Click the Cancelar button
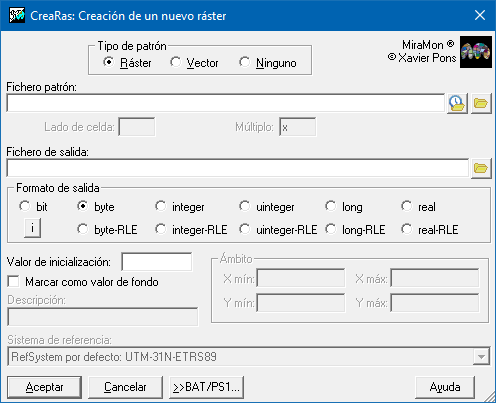The width and height of the screenshot is (496, 403). click(125, 387)
